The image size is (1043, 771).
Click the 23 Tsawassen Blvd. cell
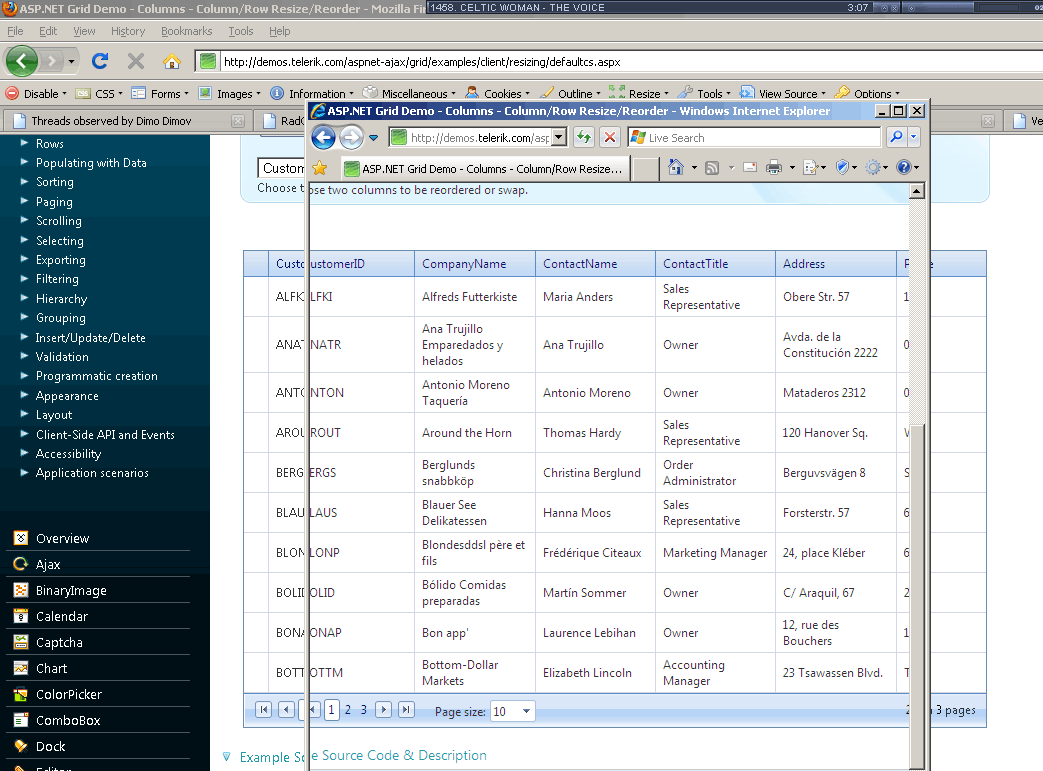(833, 673)
